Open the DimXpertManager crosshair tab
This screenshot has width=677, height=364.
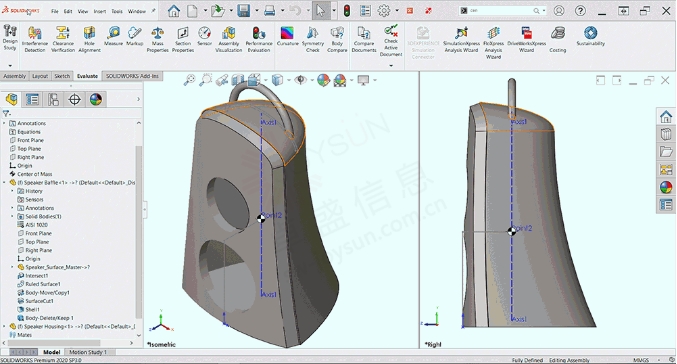[x=75, y=99]
